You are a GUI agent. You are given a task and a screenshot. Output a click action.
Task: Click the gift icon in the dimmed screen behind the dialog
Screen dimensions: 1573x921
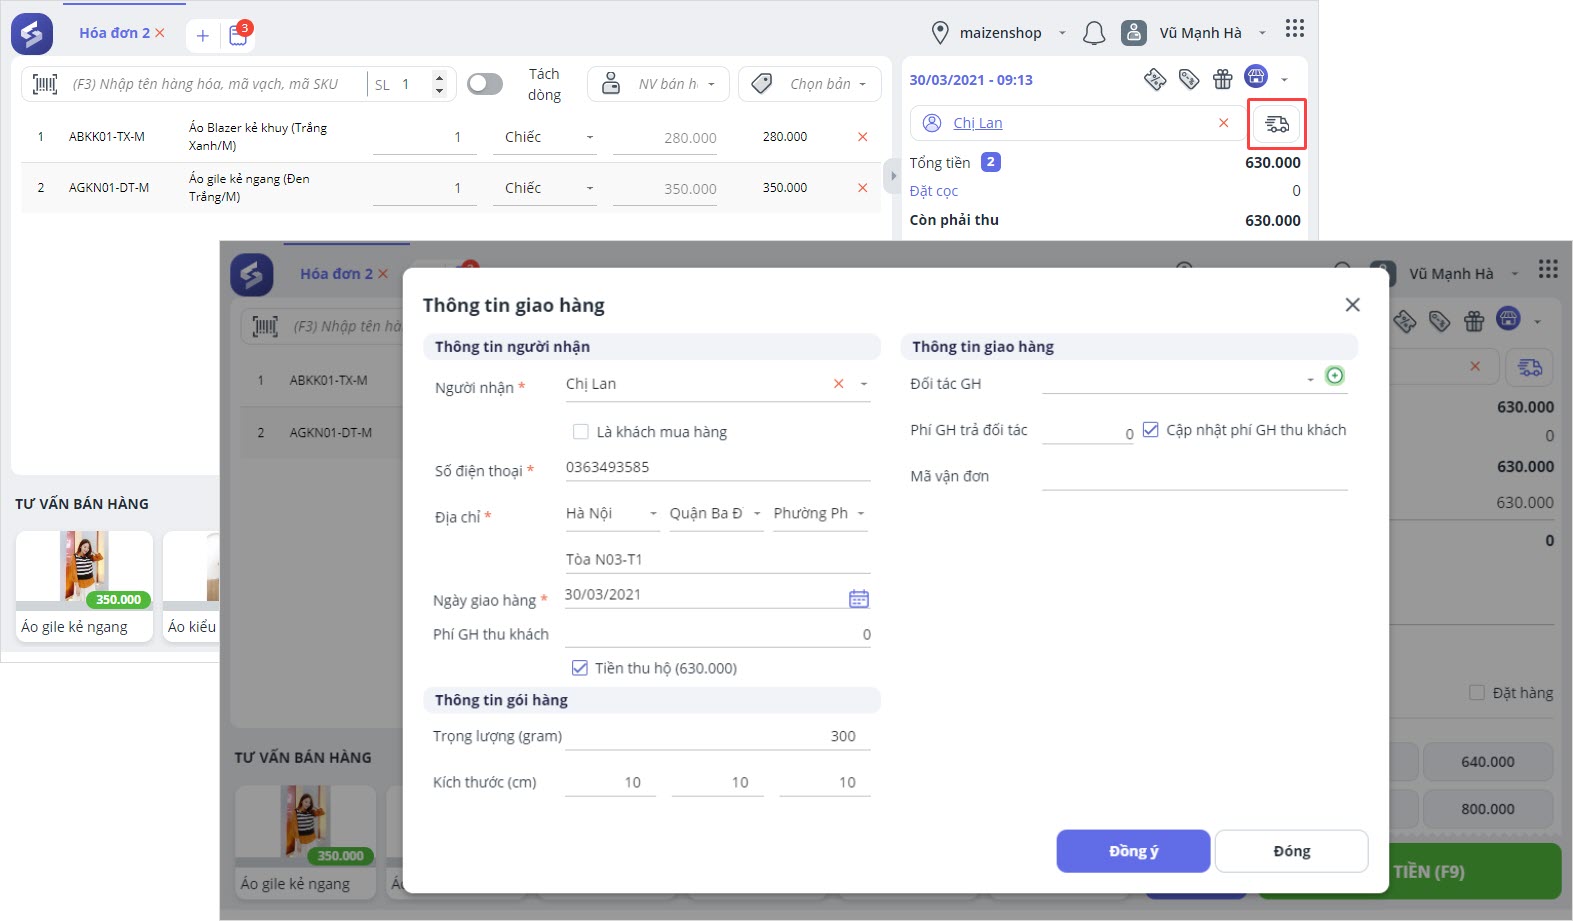(1474, 321)
